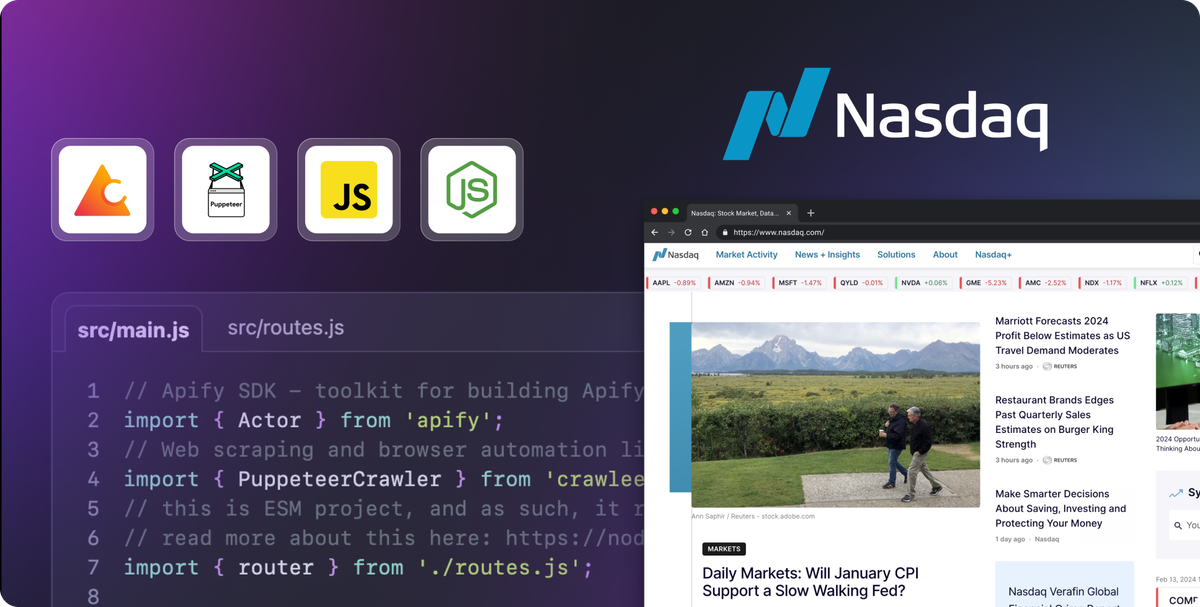The width and height of the screenshot is (1200, 607).
Task: Switch to the src/routes.js tab
Action: (286, 327)
